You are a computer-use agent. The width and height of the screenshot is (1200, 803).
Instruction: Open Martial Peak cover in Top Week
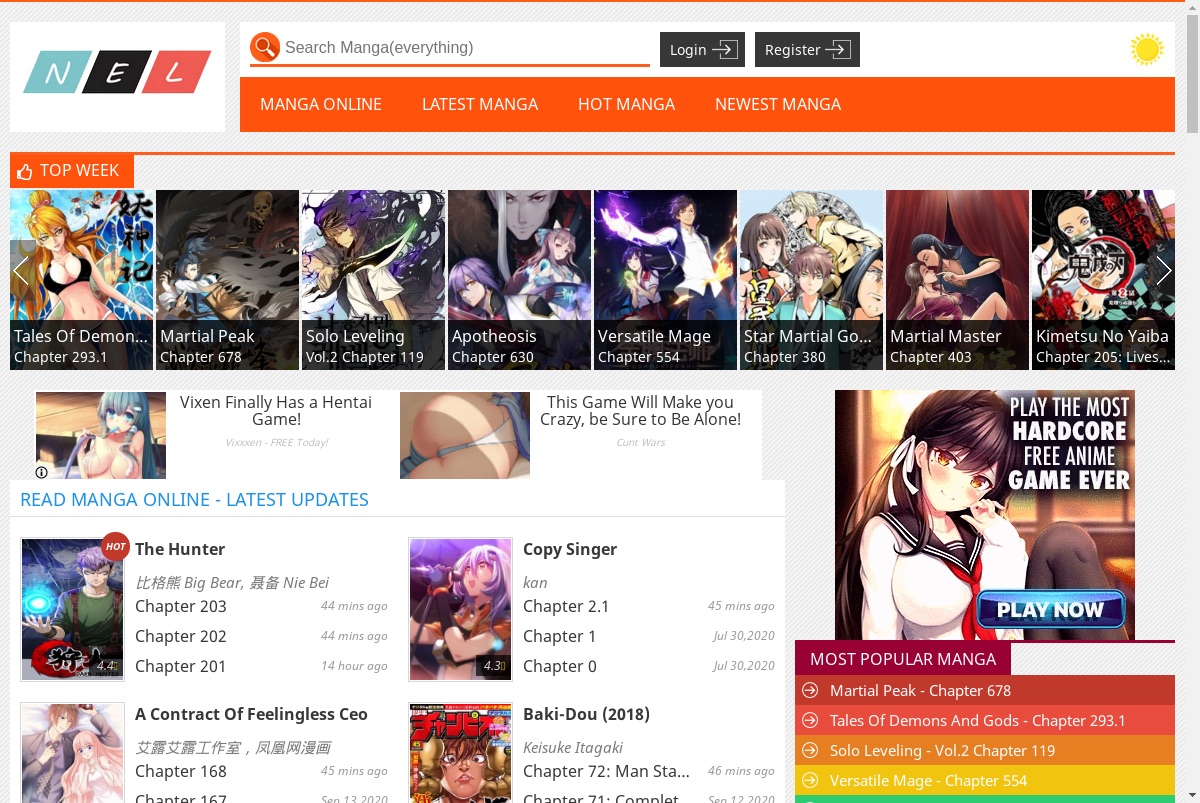[x=228, y=280]
